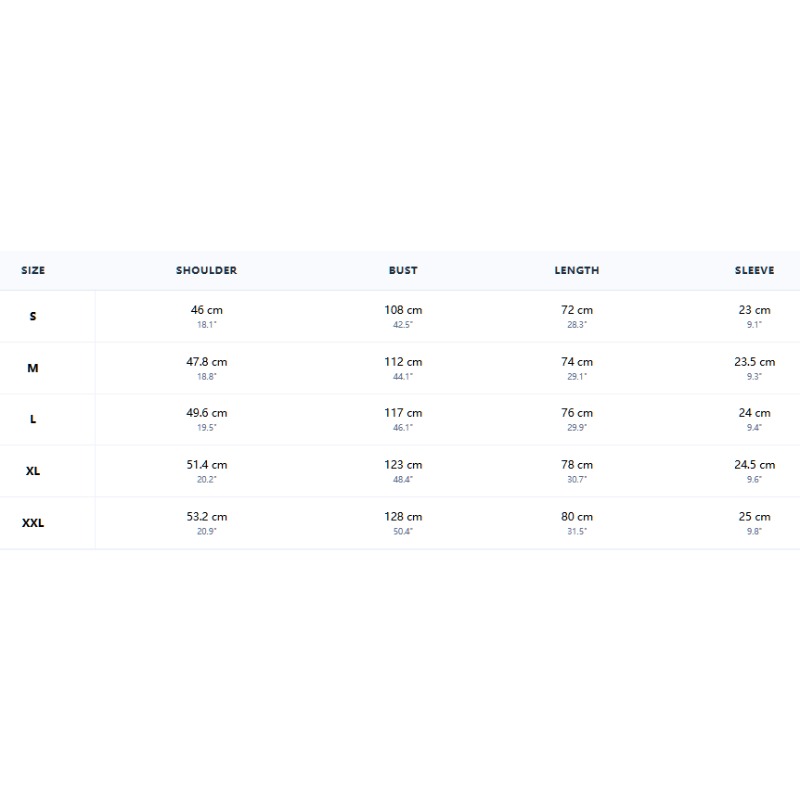Click the 23.5 cm sleeve value

coord(755,362)
